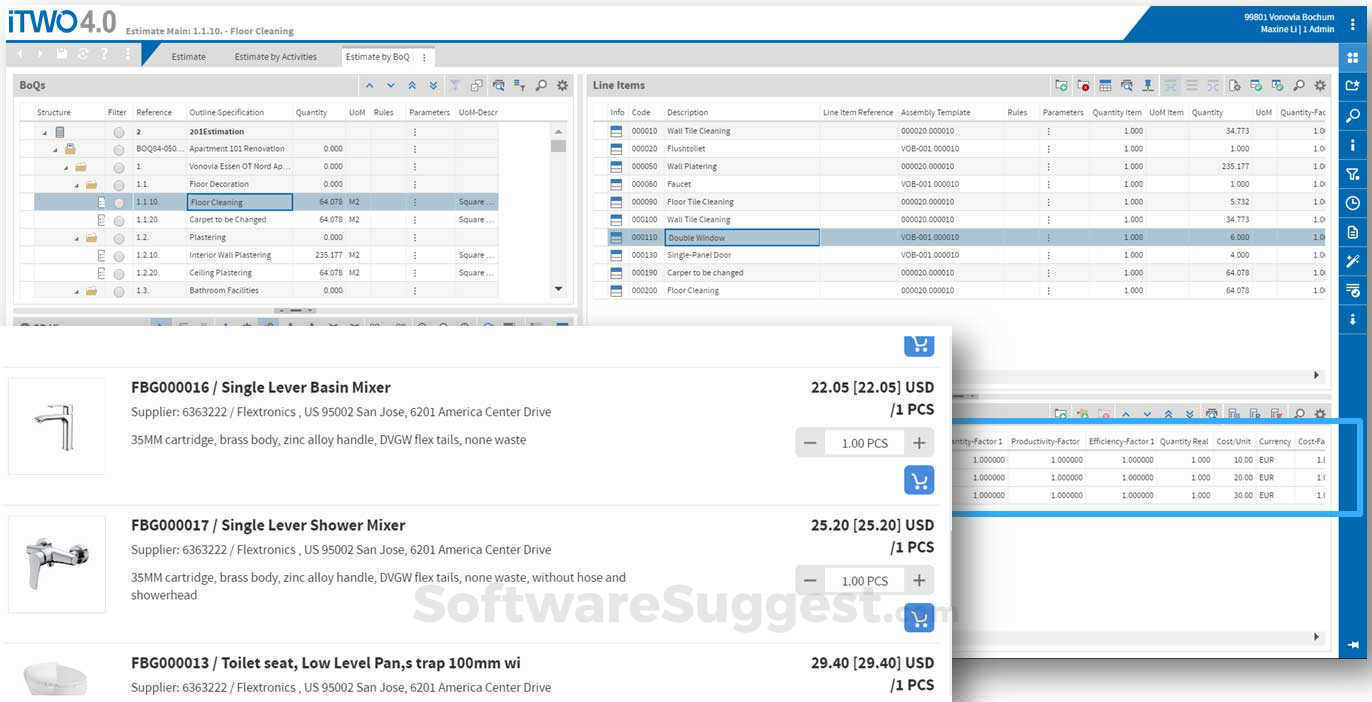This screenshot has width=1372, height=702.
Task: Open the search magnifier in the BoQs toolbar
Action: tap(540, 86)
